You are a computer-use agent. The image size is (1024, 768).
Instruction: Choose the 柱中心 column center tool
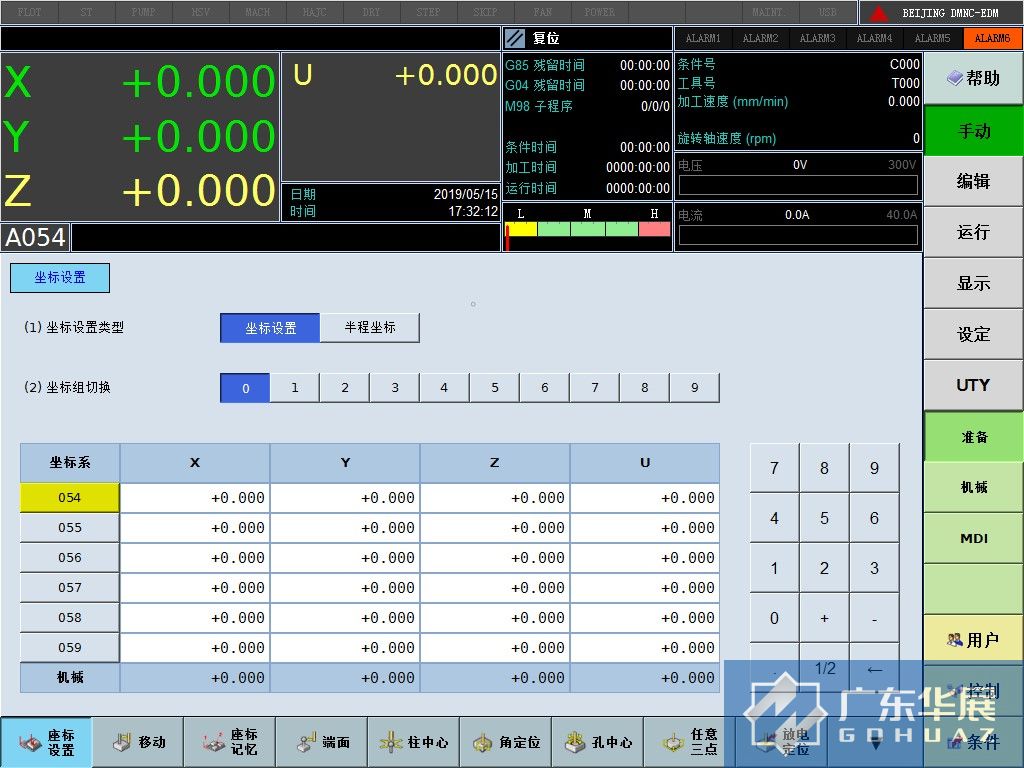pyautogui.click(x=414, y=742)
